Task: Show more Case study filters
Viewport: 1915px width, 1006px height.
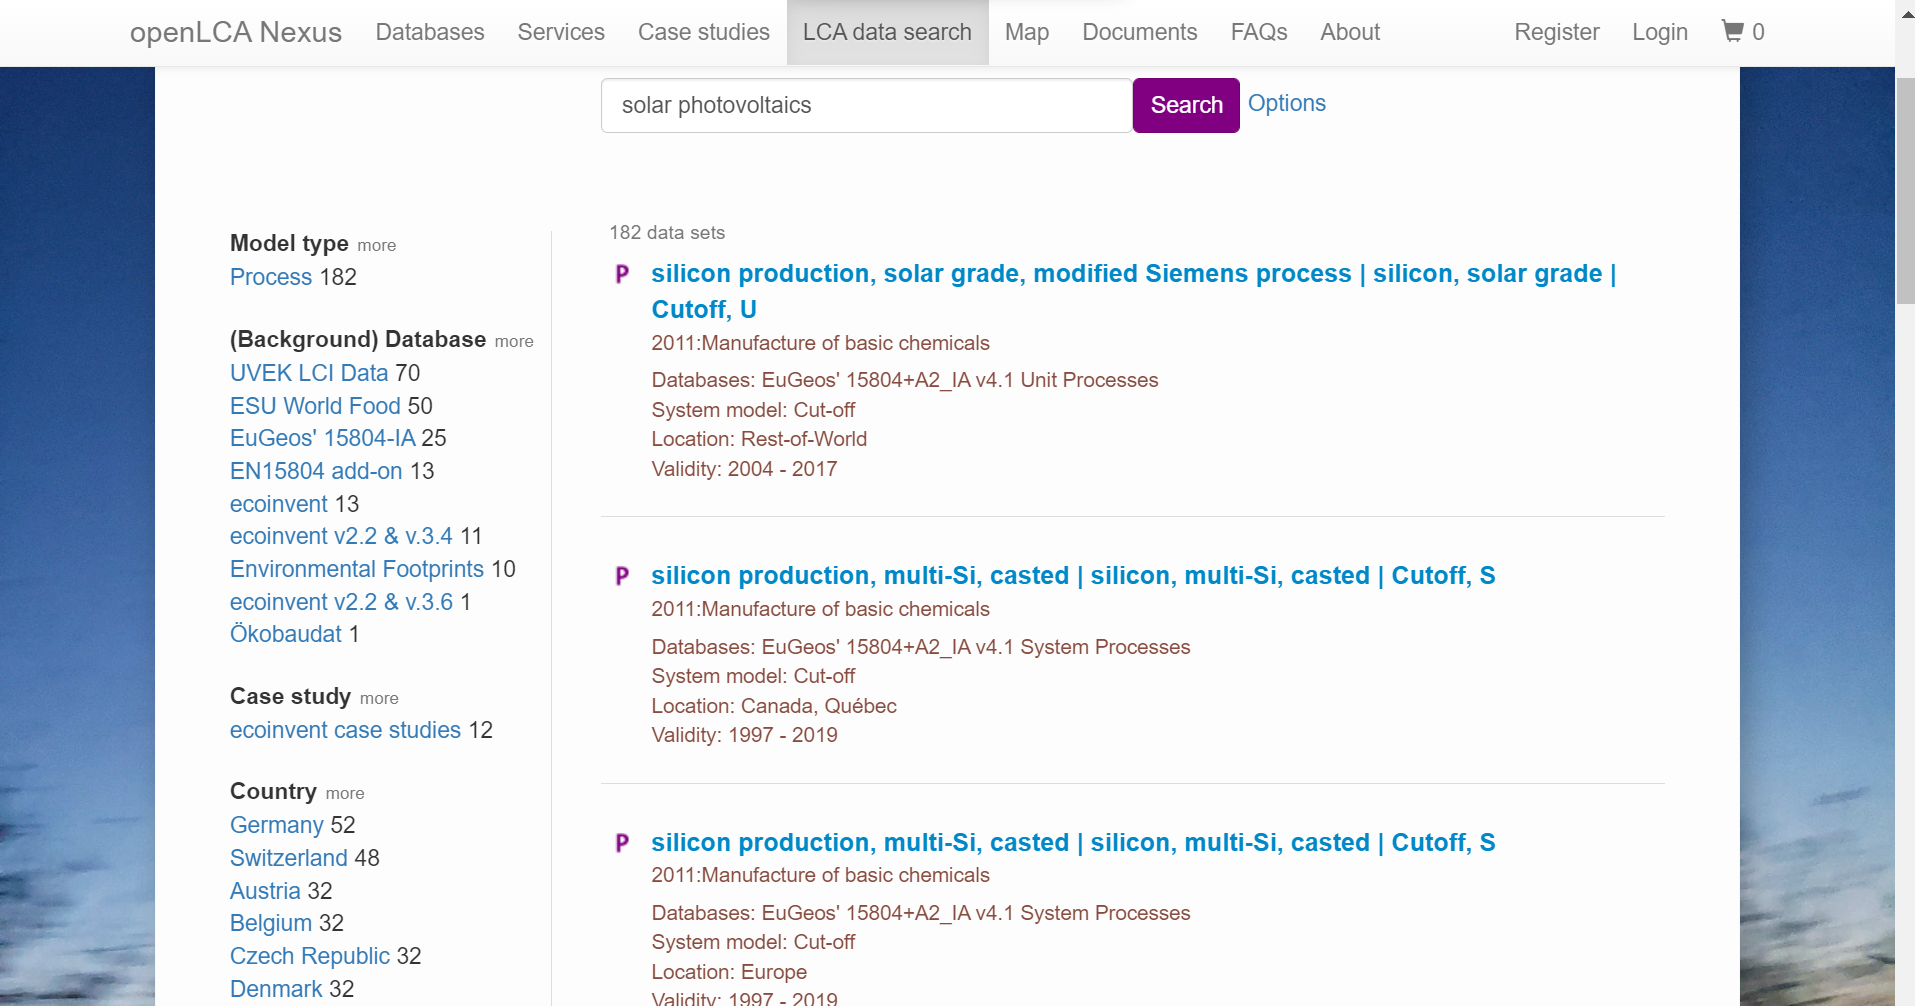Action: pos(378,699)
